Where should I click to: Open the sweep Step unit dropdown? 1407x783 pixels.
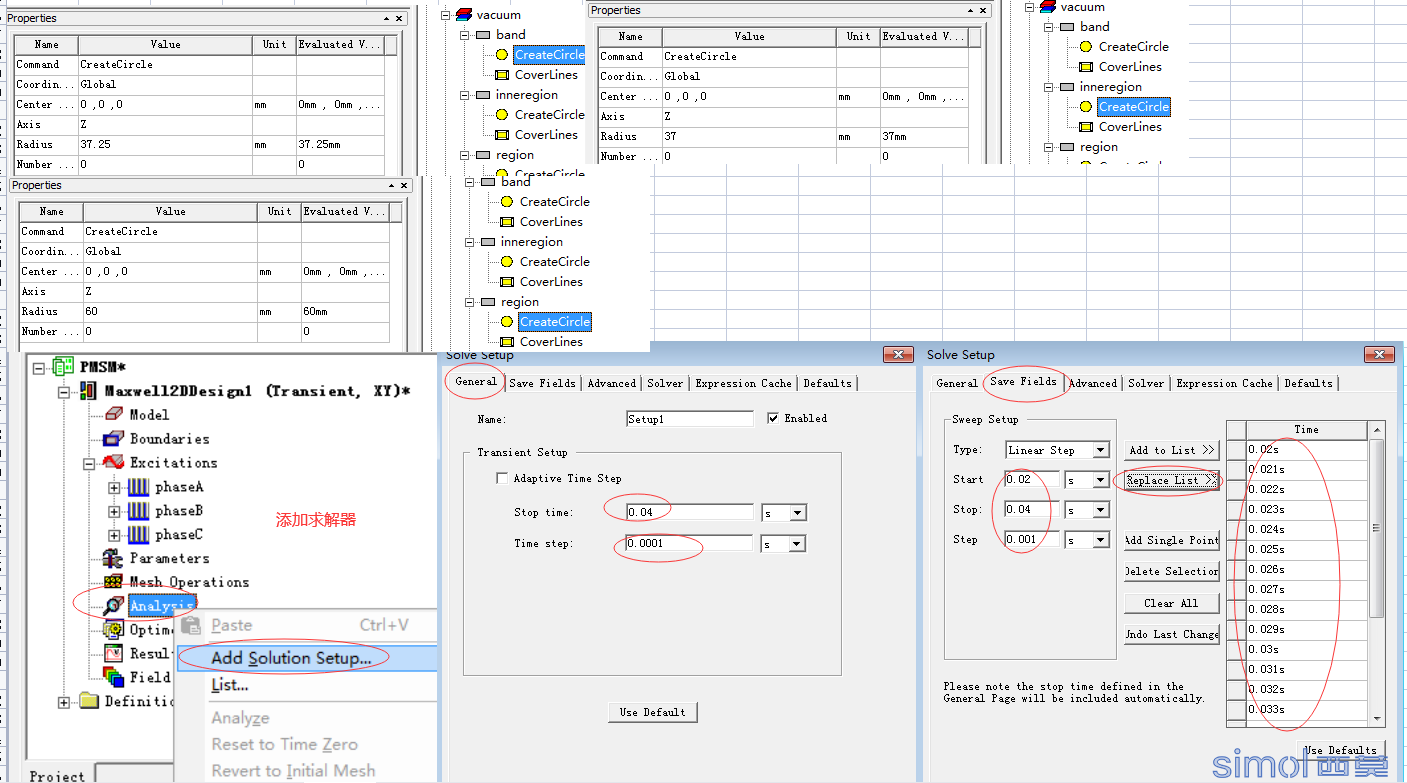click(x=1101, y=540)
